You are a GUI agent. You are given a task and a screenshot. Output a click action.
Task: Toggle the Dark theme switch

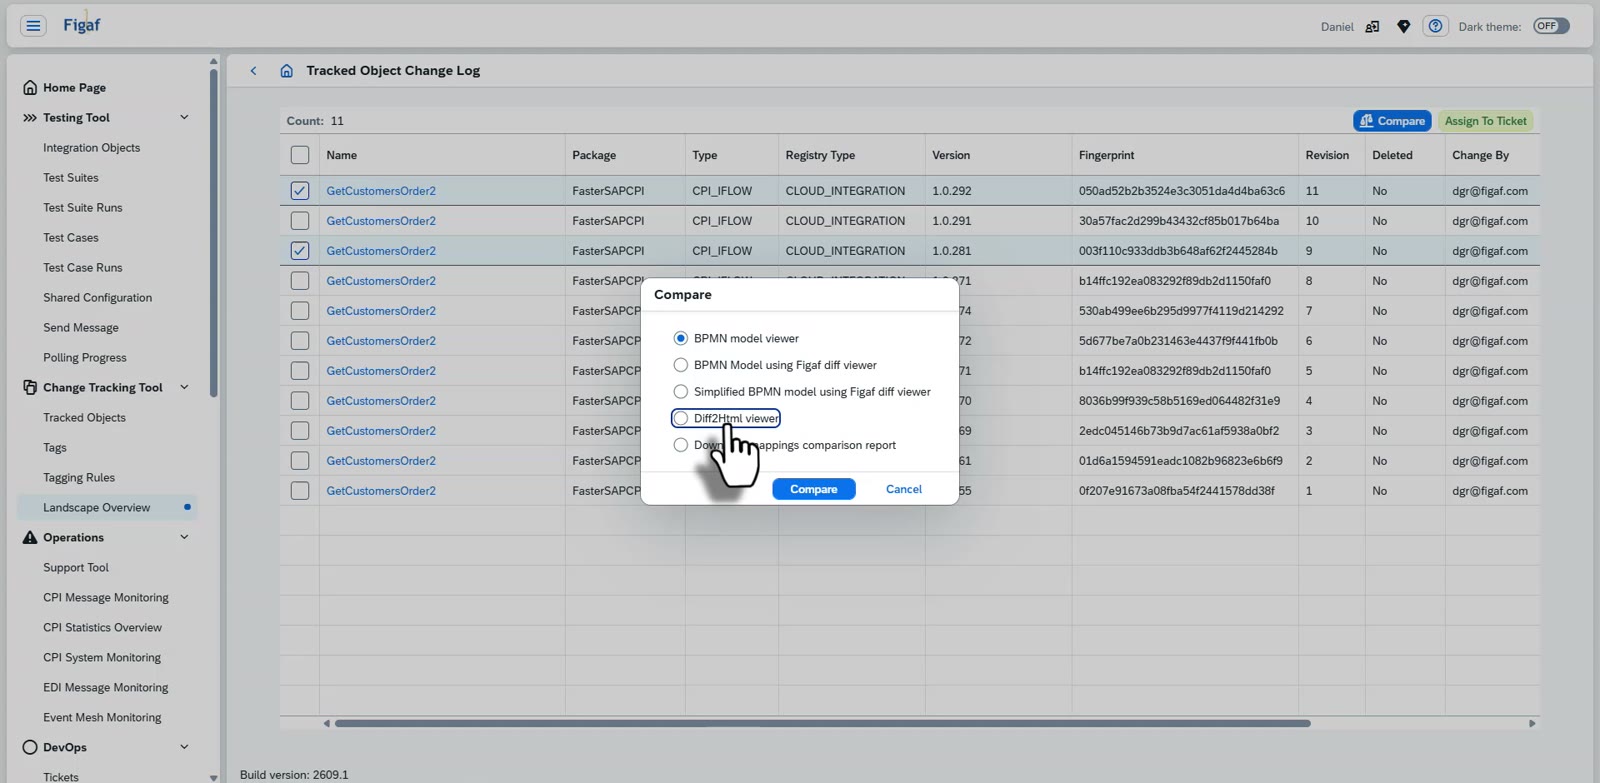1551,26
